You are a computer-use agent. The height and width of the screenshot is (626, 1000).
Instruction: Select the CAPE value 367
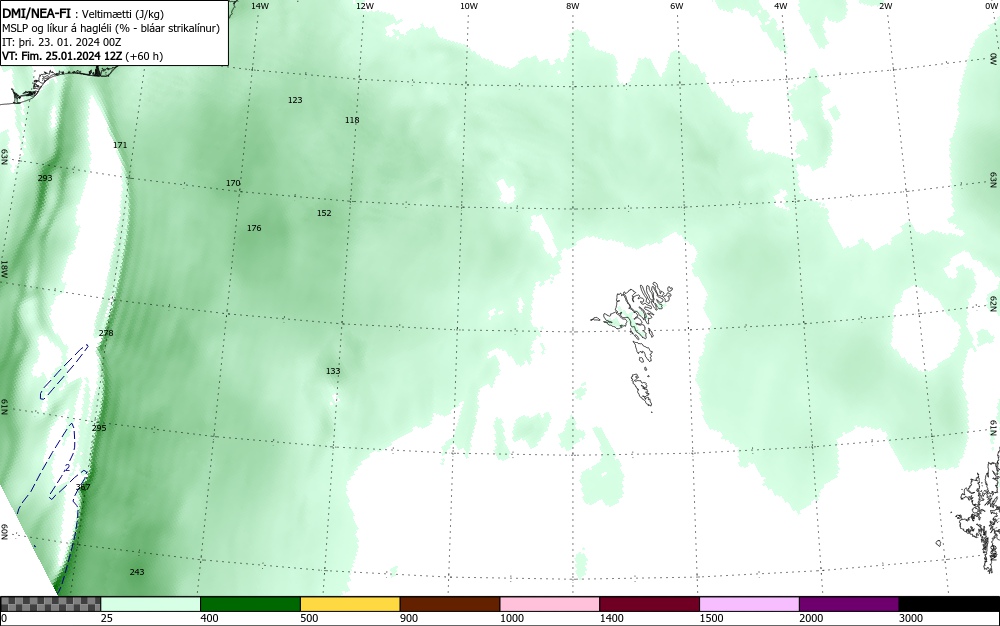(83, 487)
